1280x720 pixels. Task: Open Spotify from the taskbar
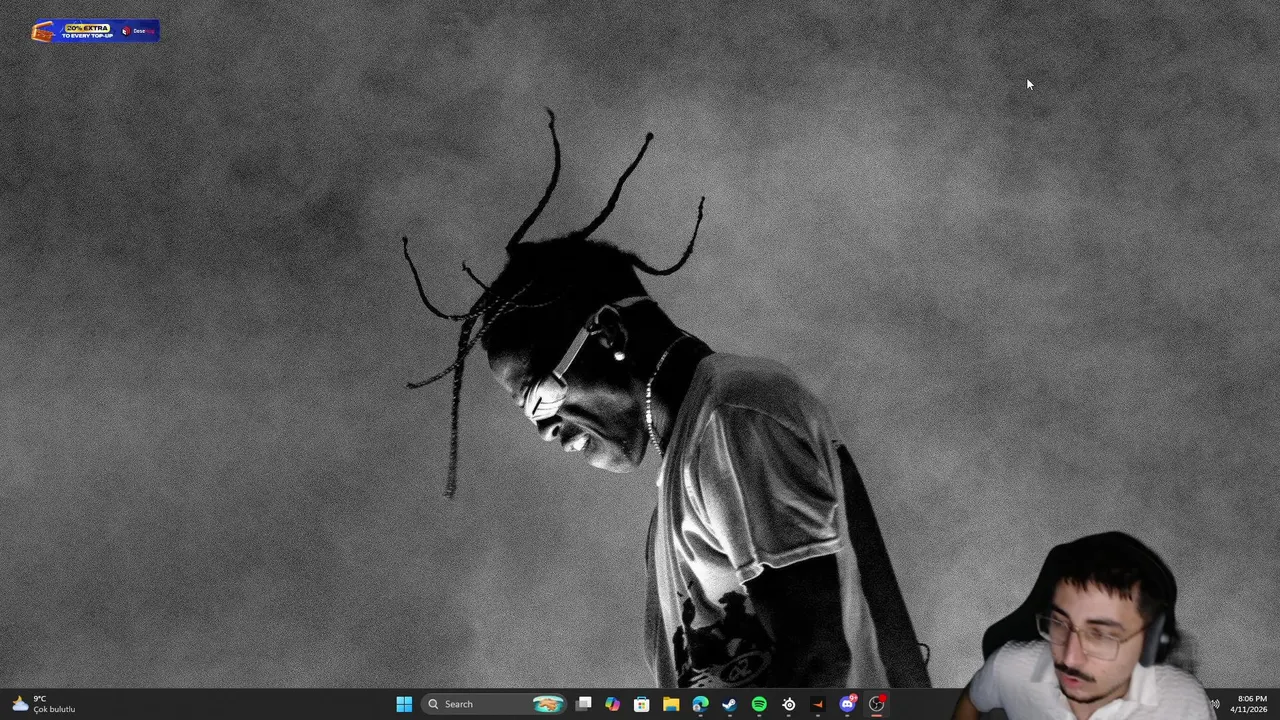(x=759, y=704)
